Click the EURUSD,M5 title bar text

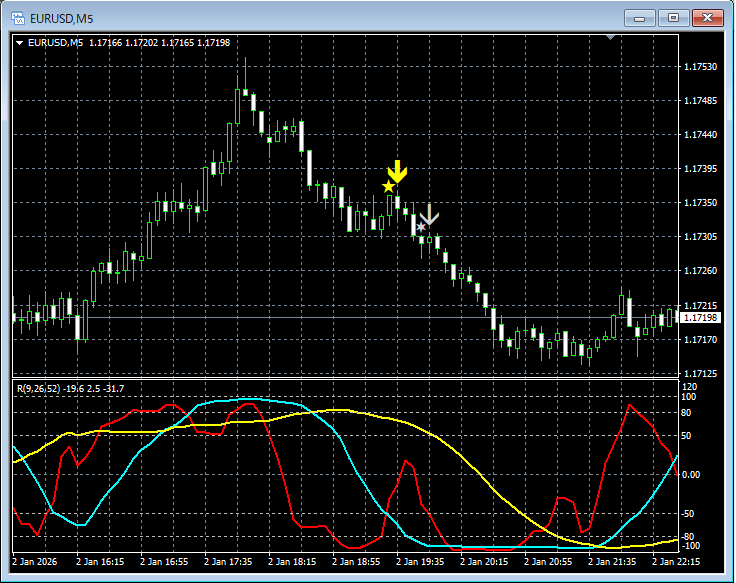tap(61, 19)
